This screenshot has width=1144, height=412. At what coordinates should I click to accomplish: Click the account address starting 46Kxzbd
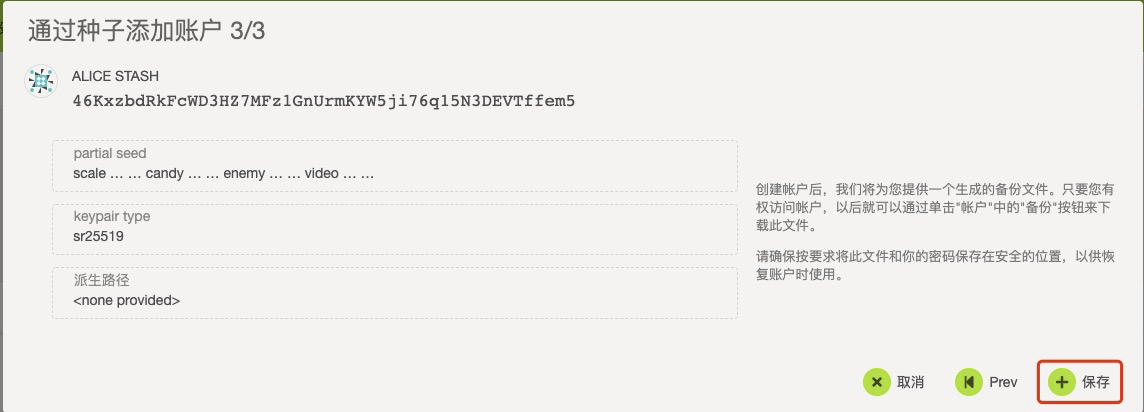click(x=323, y=100)
